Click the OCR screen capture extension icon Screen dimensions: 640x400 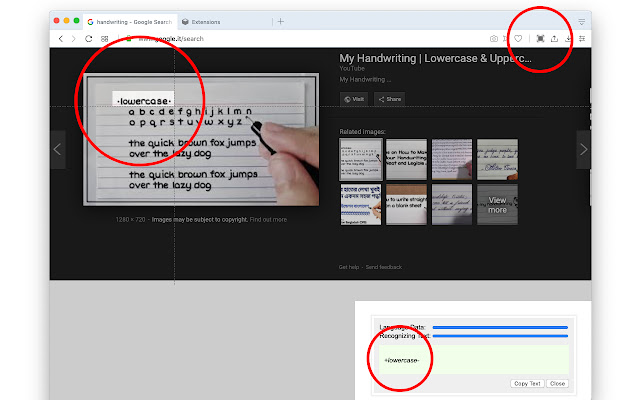(x=541, y=39)
